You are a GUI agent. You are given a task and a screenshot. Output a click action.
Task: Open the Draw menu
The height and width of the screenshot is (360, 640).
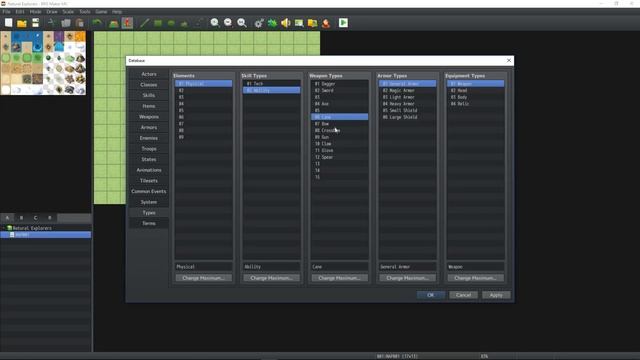point(52,12)
